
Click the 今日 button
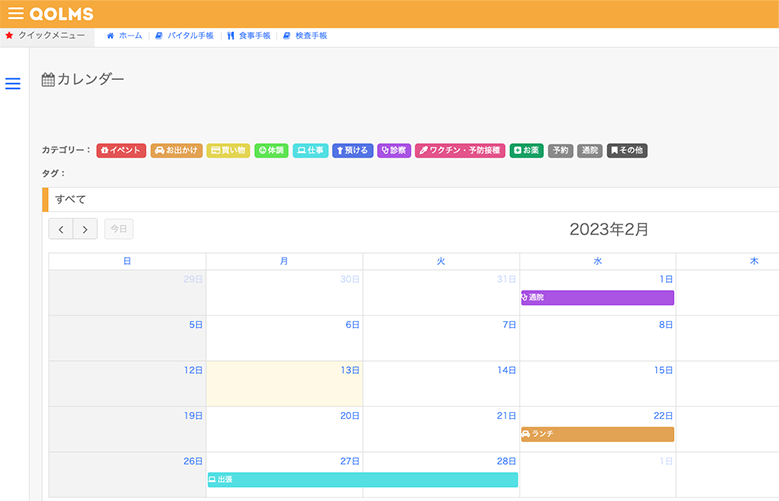[x=118, y=229]
